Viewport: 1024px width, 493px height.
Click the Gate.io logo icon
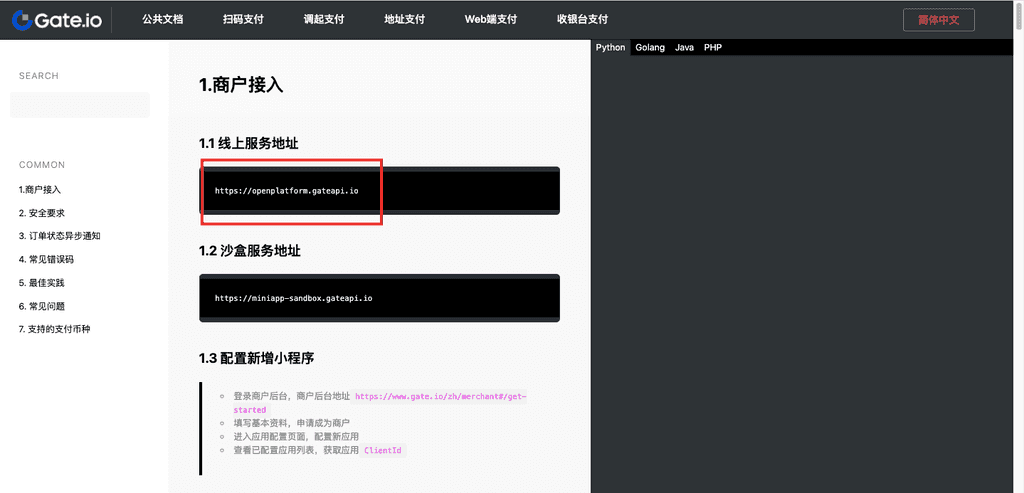(20, 19)
